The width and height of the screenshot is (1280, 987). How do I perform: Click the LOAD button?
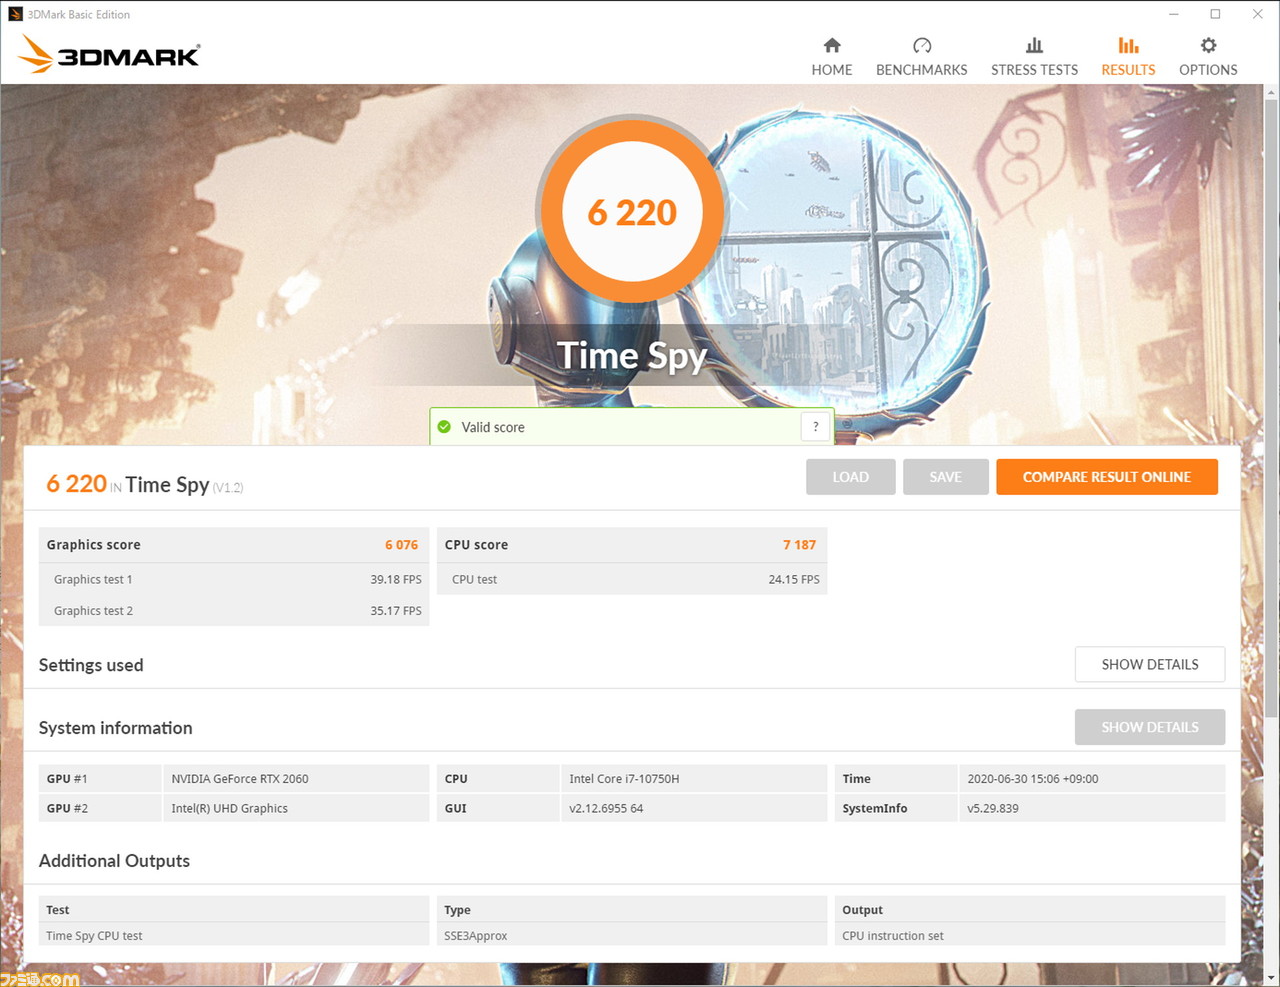[x=850, y=477]
